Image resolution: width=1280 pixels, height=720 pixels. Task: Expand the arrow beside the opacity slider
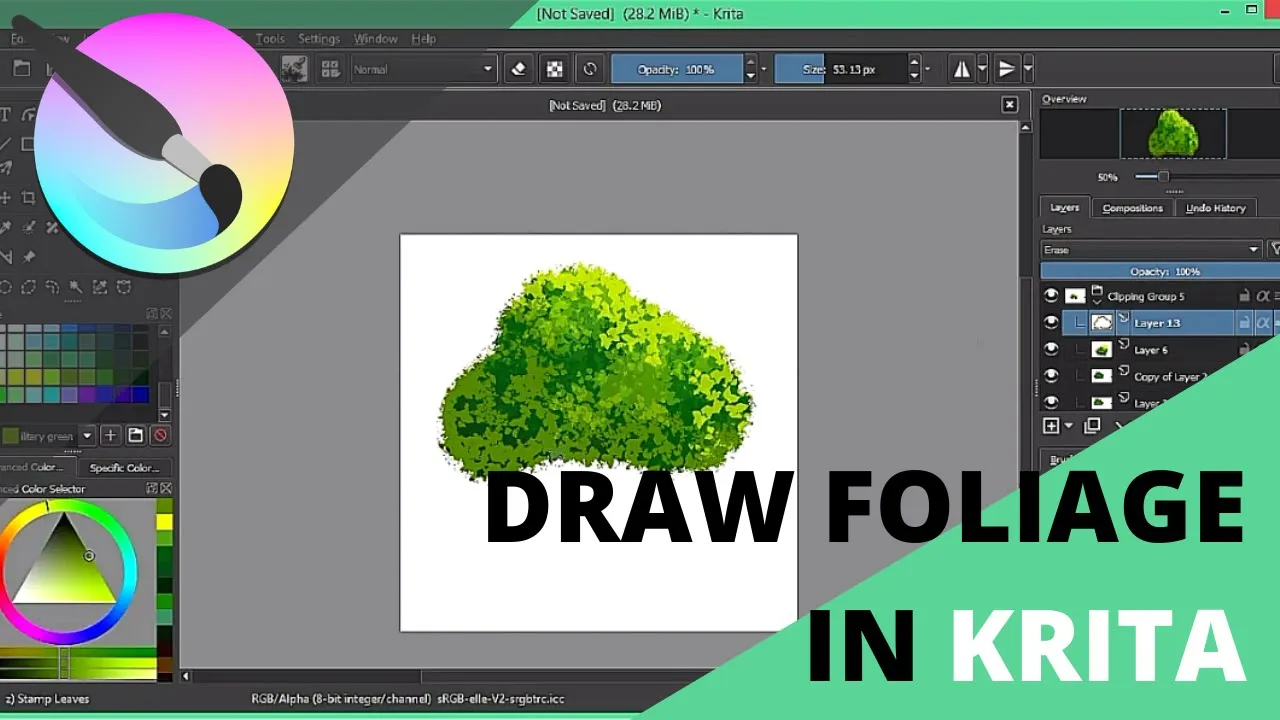pyautogui.click(x=764, y=70)
